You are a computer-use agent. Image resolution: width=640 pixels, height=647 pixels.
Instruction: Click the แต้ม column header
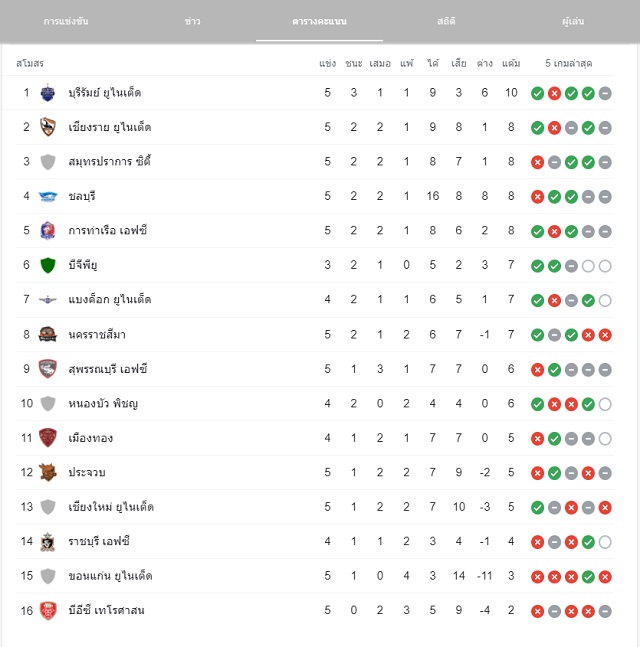click(x=511, y=64)
